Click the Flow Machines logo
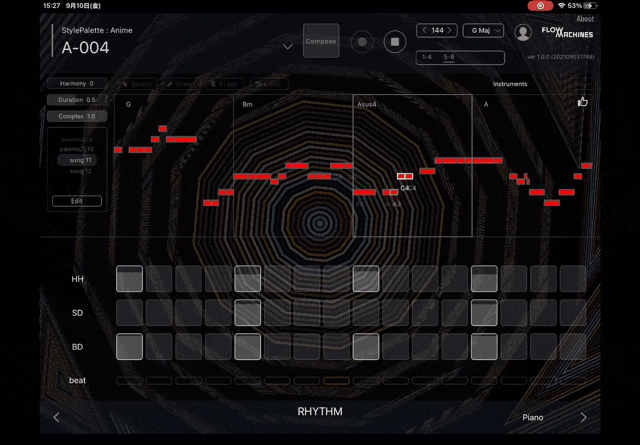 tap(567, 32)
